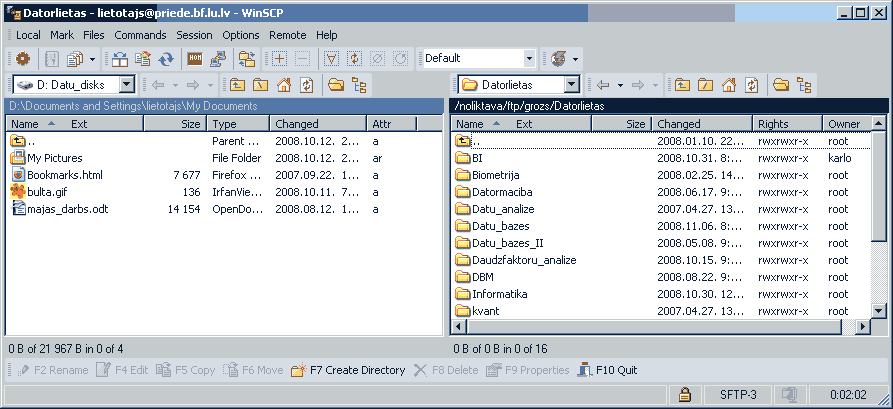The height and width of the screenshot is (409, 893).
Task: Click the session lightning globe icon
Action: (x=559, y=58)
